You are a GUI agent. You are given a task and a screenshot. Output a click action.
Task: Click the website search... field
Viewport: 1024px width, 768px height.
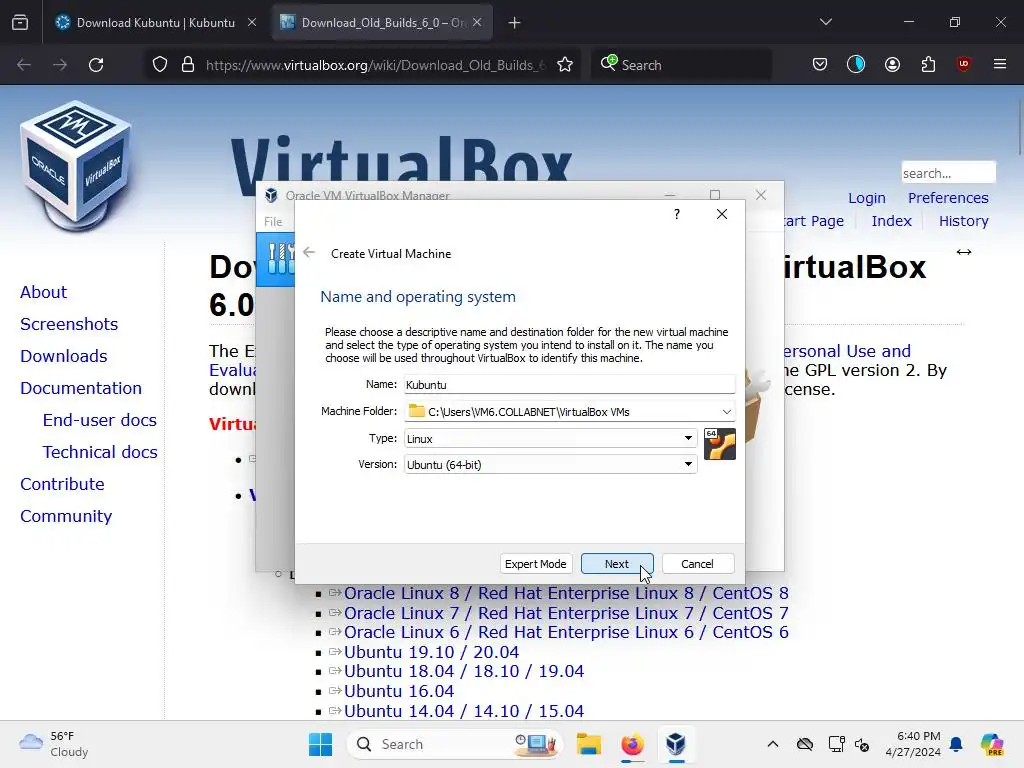[x=948, y=173]
